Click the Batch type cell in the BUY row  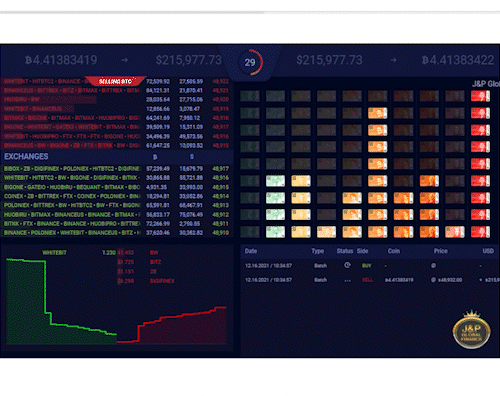pyautogui.click(x=320, y=266)
